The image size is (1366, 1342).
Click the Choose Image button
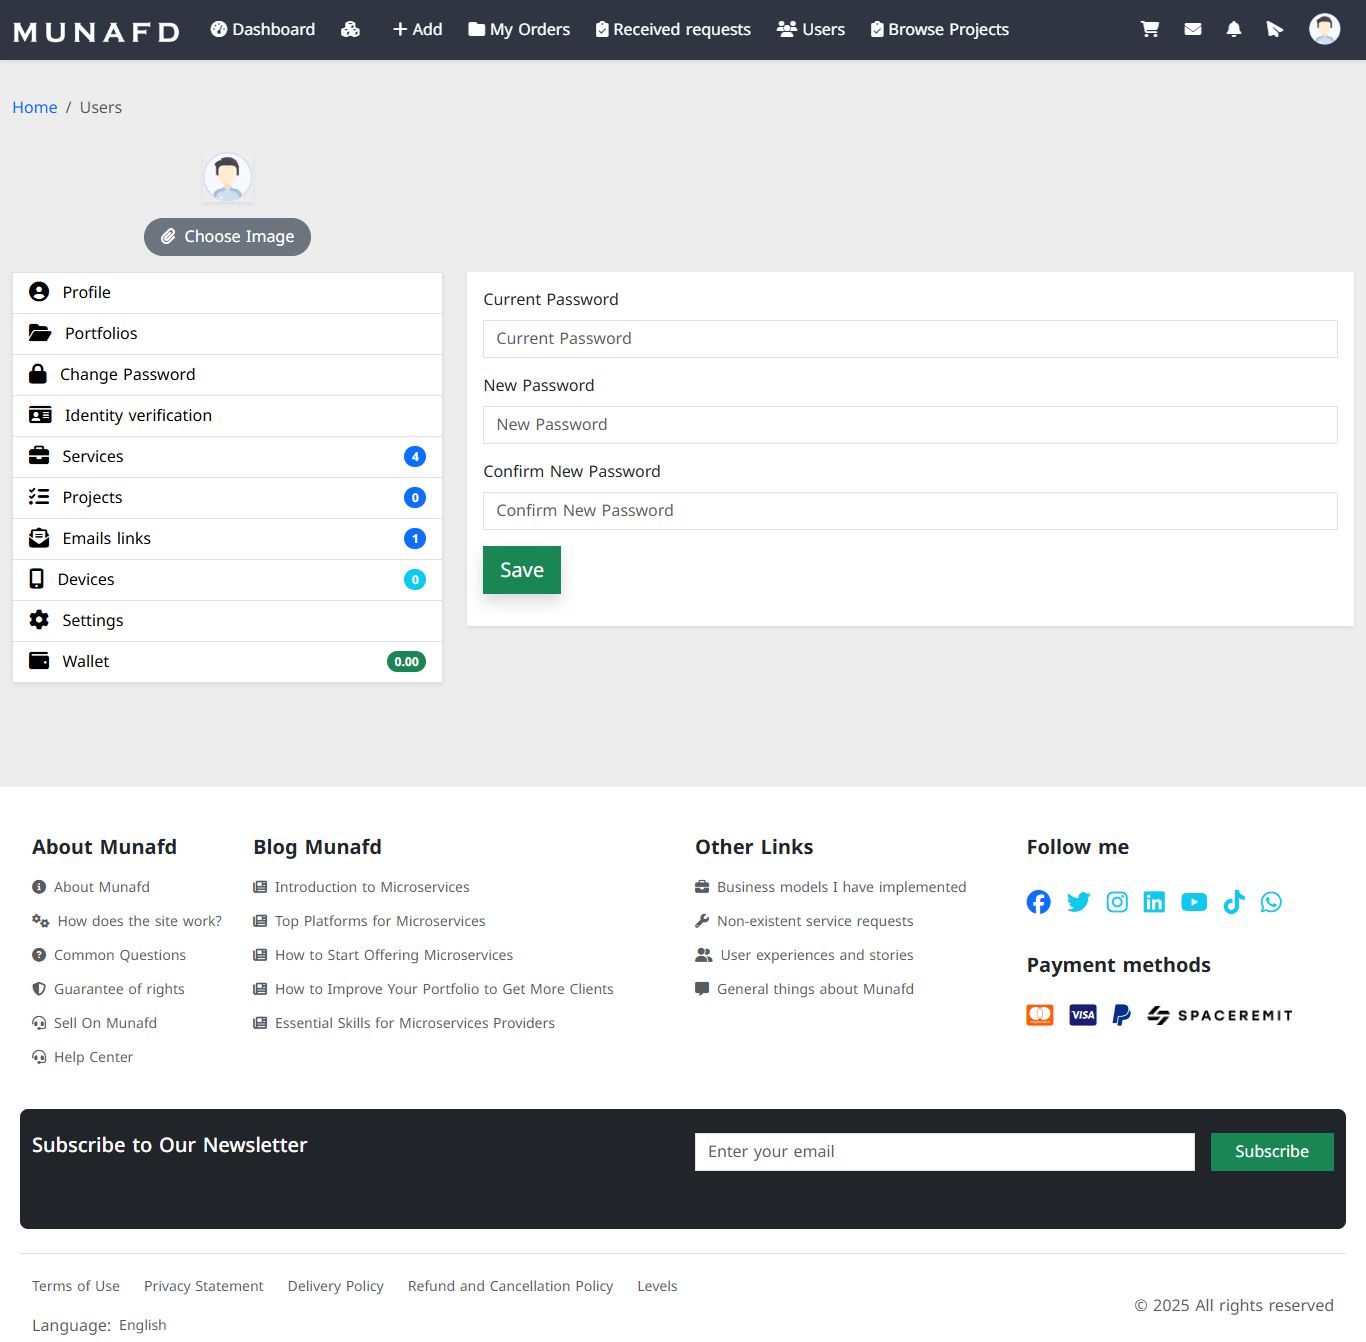pyautogui.click(x=227, y=237)
